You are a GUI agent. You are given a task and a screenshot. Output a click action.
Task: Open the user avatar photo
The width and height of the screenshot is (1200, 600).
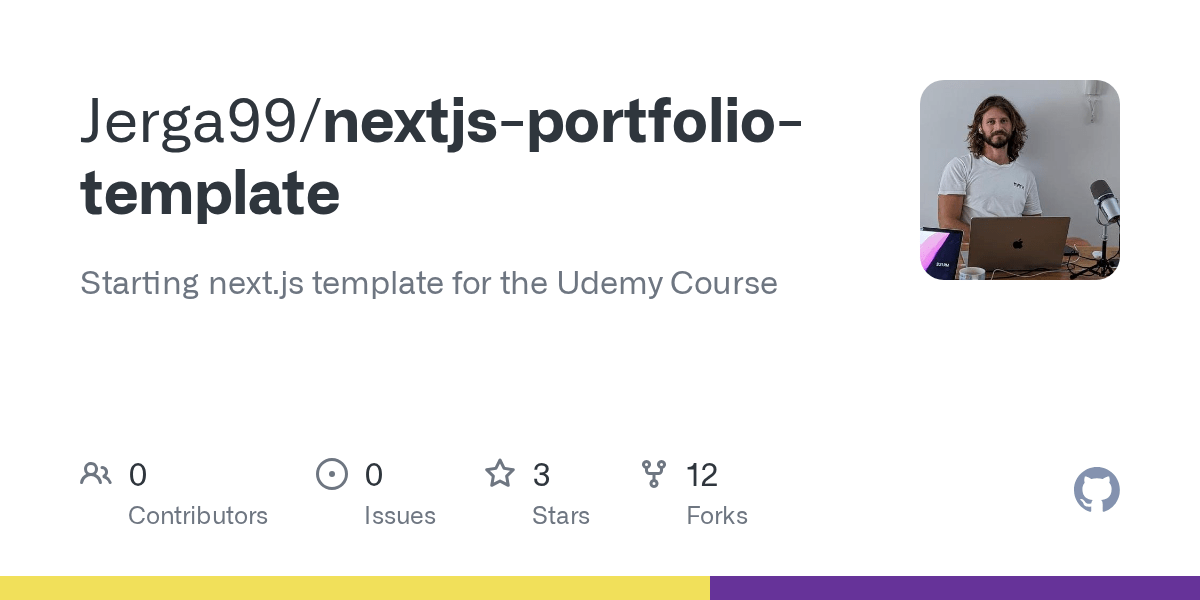point(1020,180)
